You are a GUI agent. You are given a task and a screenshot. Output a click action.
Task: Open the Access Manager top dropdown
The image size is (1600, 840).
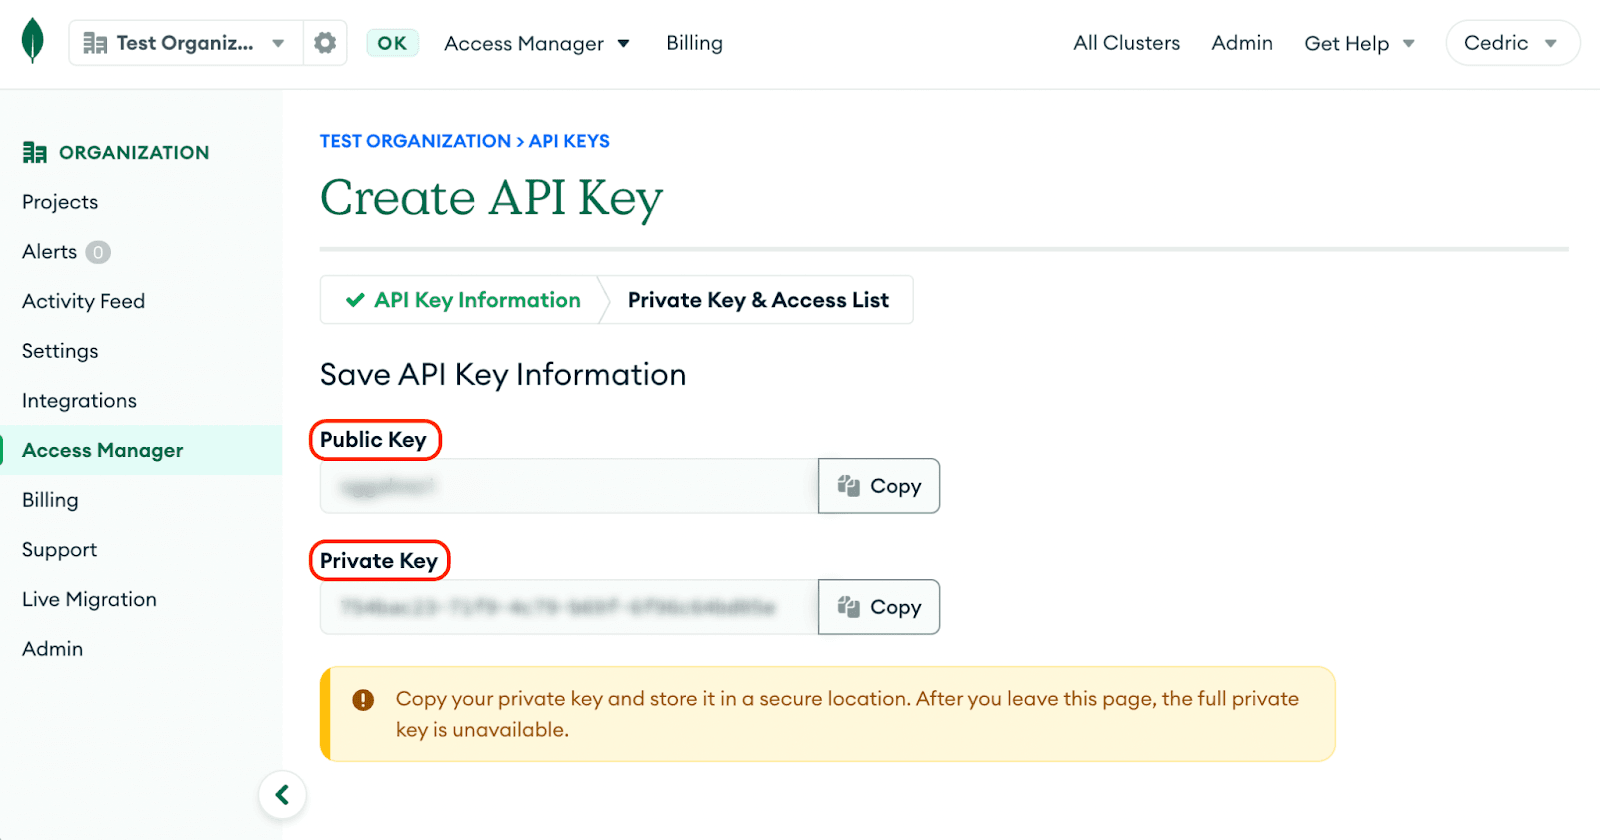(537, 43)
